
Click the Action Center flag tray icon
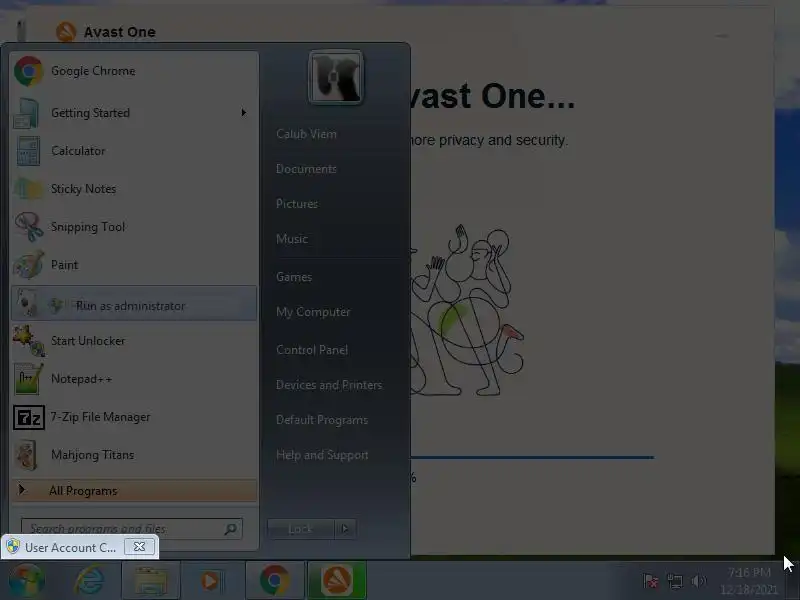coord(651,581)
